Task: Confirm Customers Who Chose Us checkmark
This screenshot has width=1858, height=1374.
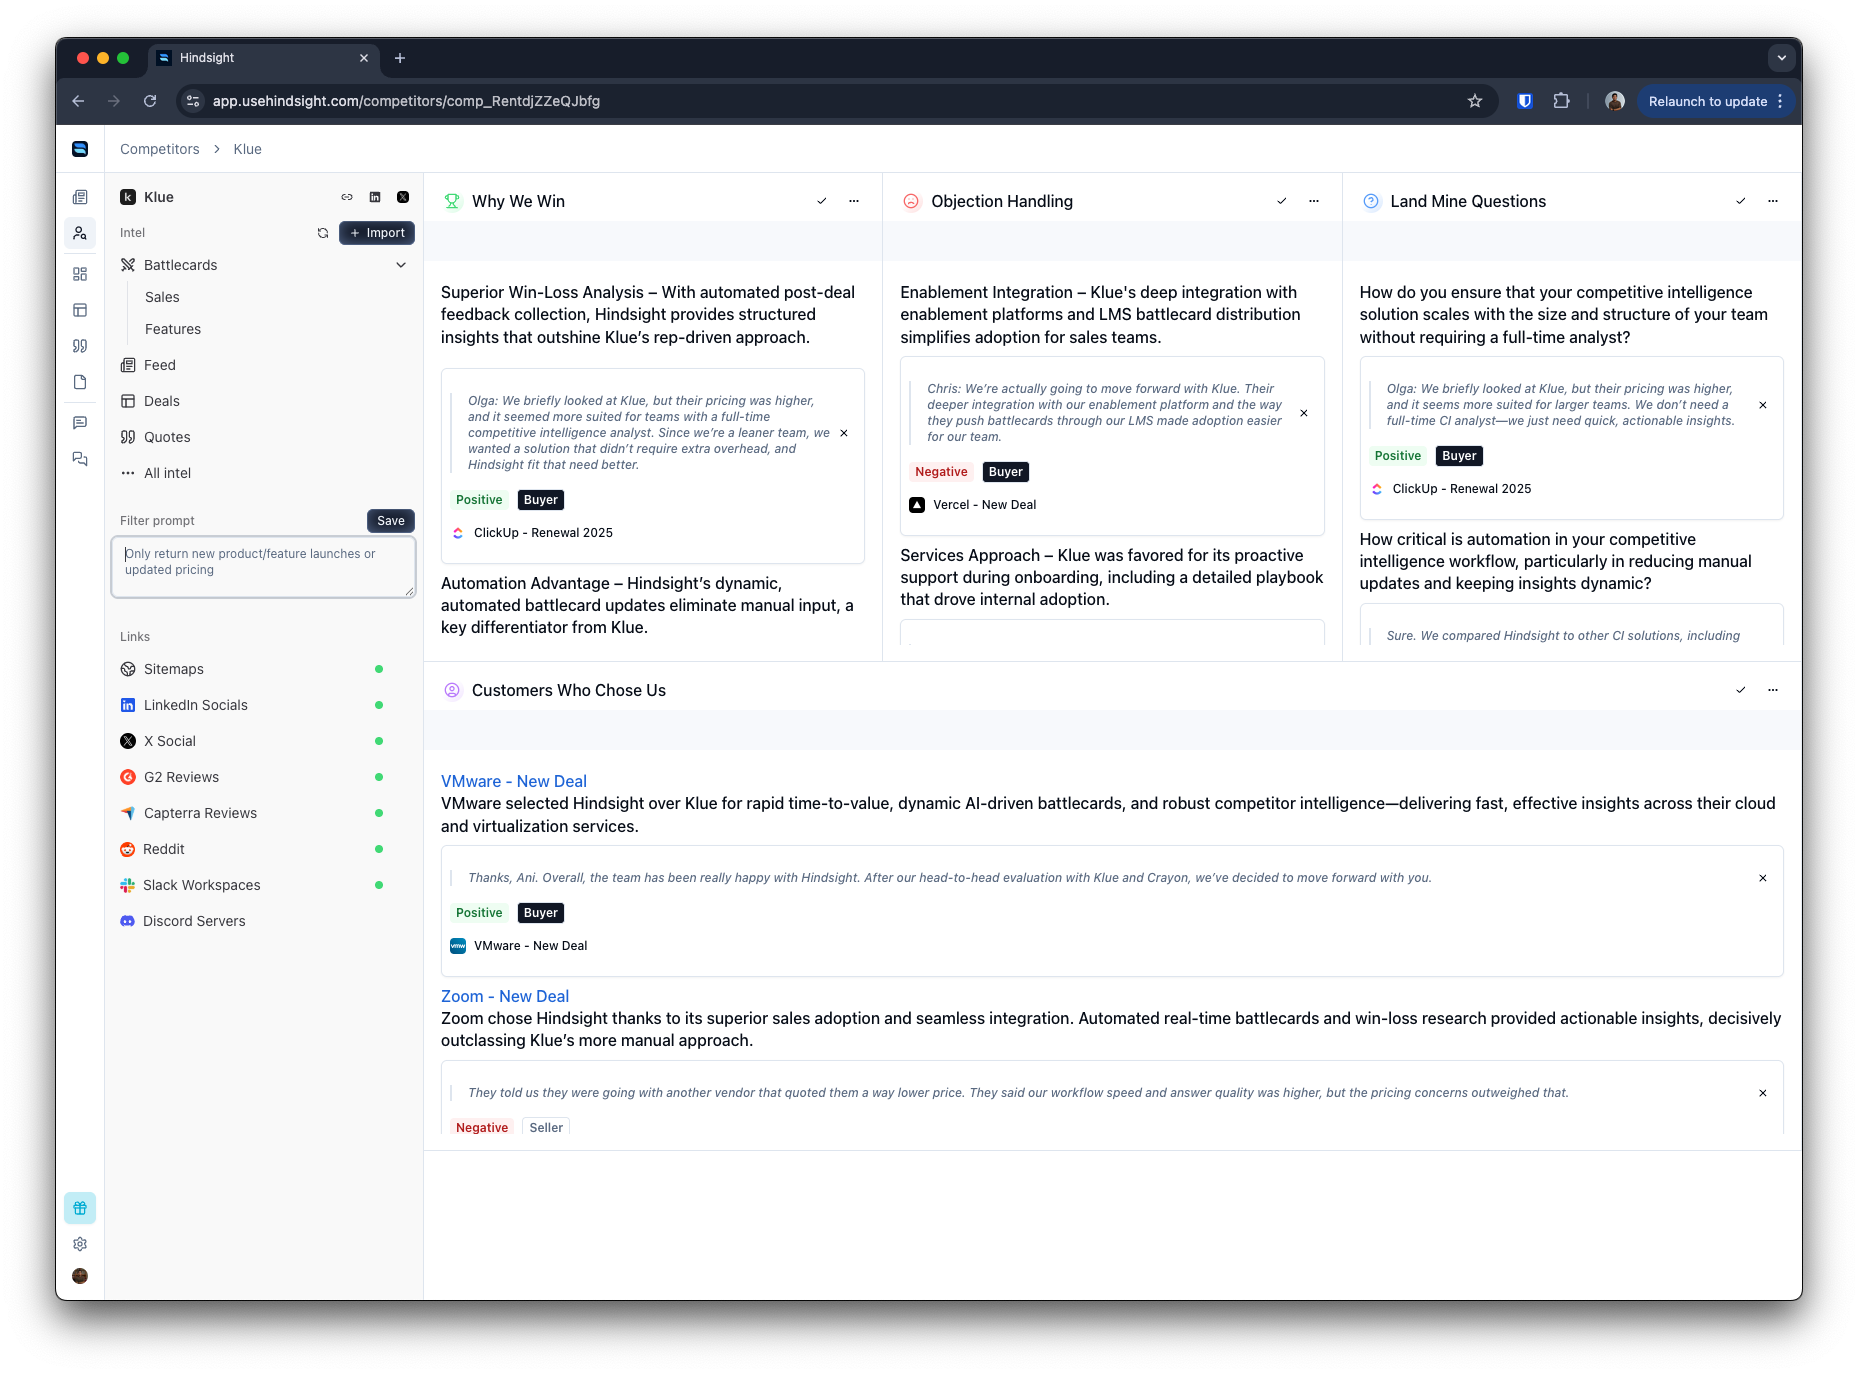Action: [1741, 690]
